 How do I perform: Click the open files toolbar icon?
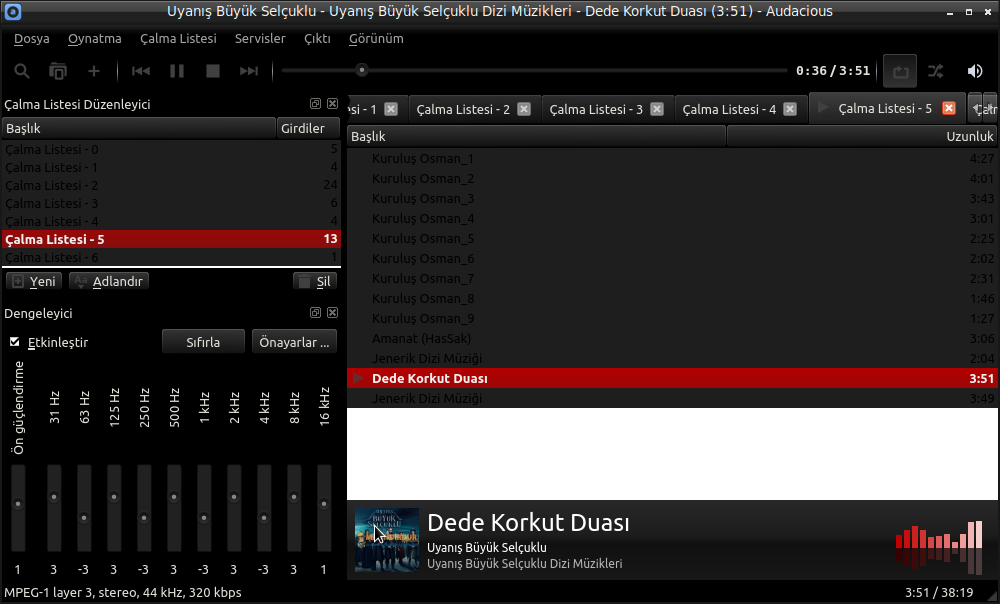tap(58, 71)
